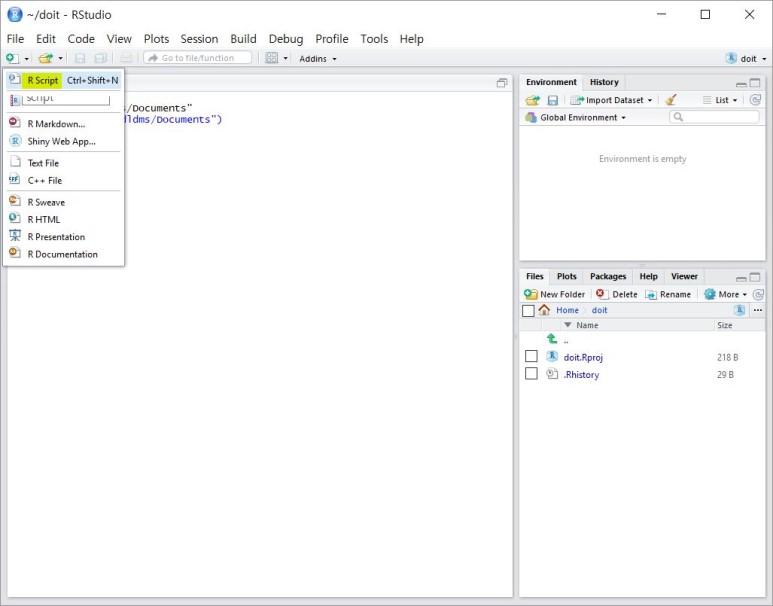
Task: Click the Save document icon
Action: click(x=80, y=58)
